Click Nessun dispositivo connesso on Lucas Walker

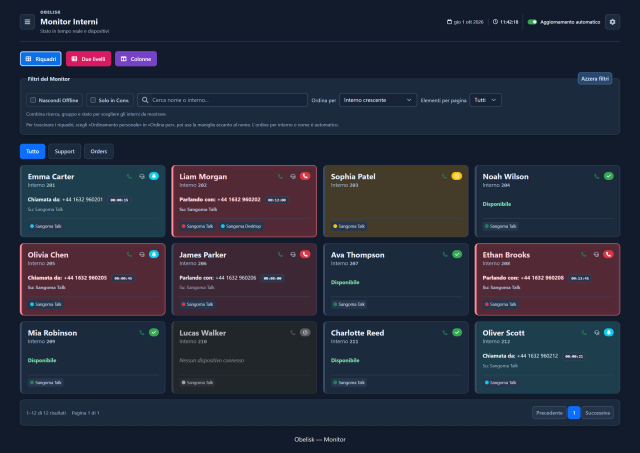211,360
